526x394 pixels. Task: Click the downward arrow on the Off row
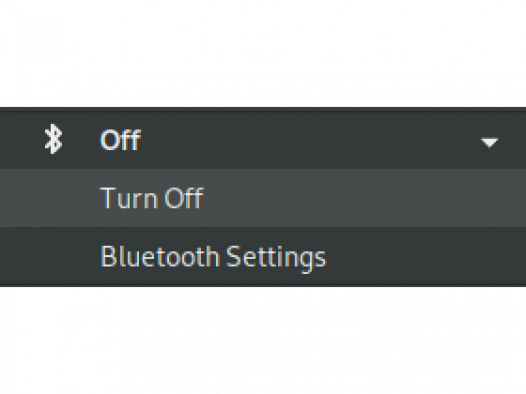click(489, 143)
